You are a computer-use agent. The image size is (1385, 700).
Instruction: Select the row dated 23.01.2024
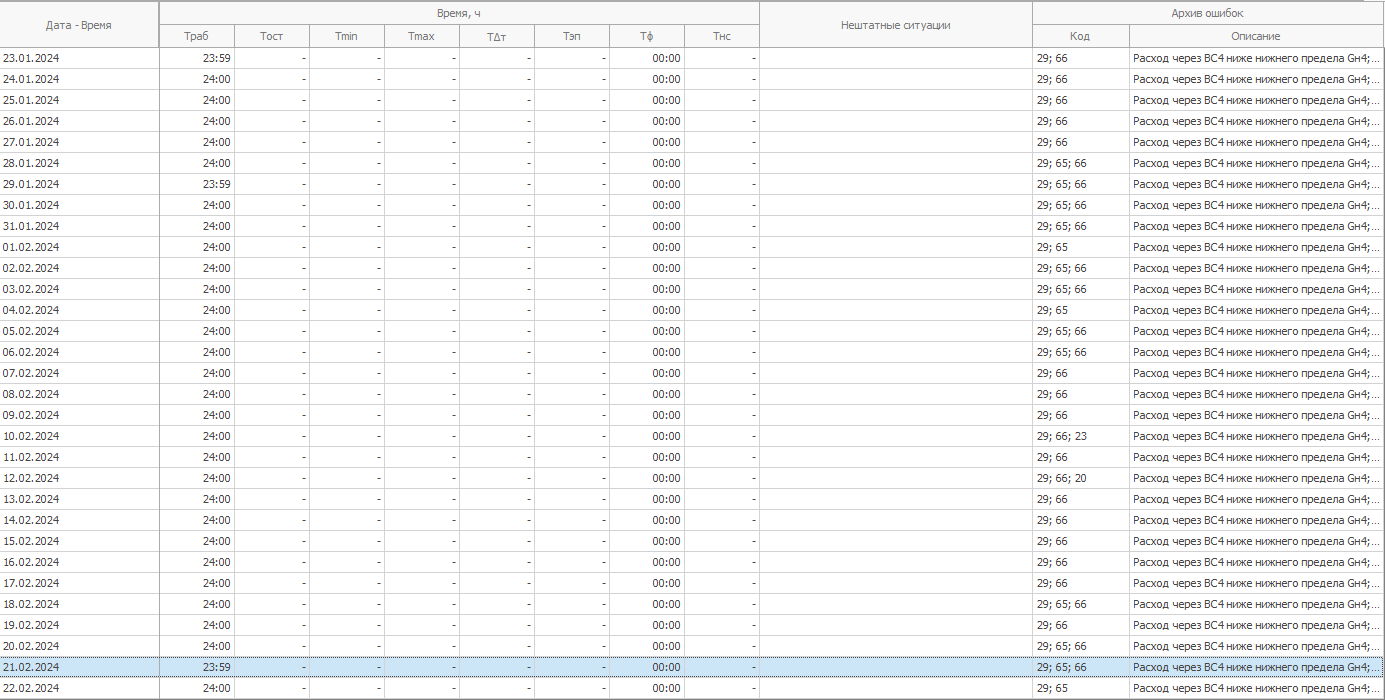[x=692, y=58]
